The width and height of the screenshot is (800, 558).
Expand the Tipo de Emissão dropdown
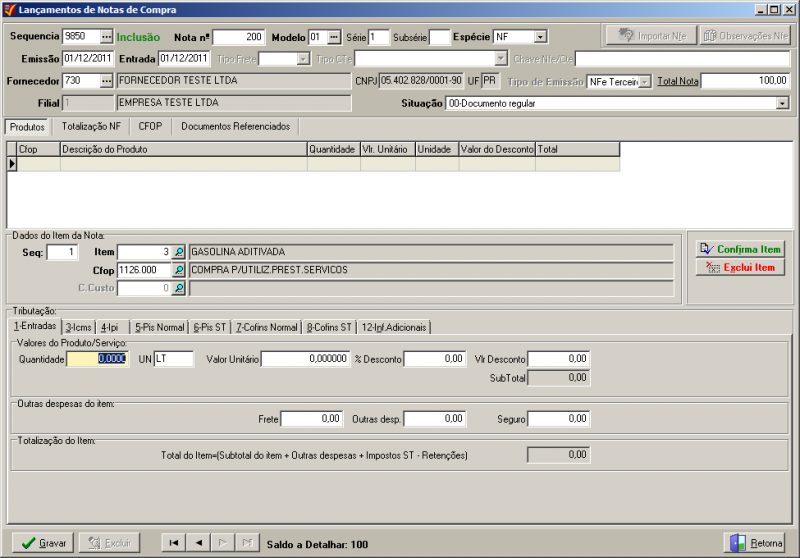(645, 82)
